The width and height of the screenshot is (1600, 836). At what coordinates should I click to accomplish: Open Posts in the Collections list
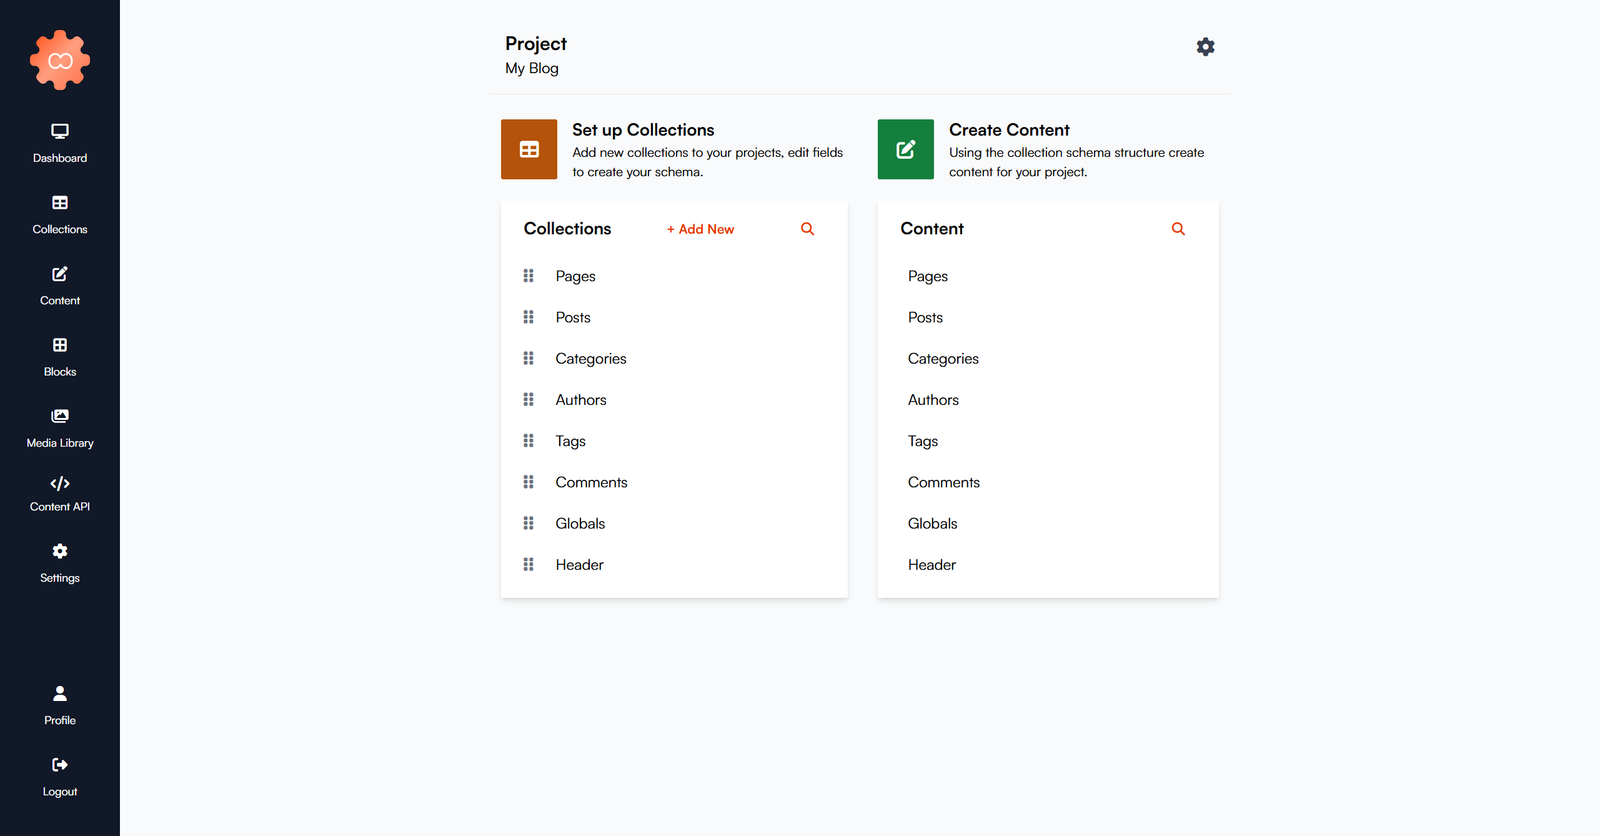click(x=573, y=318)
